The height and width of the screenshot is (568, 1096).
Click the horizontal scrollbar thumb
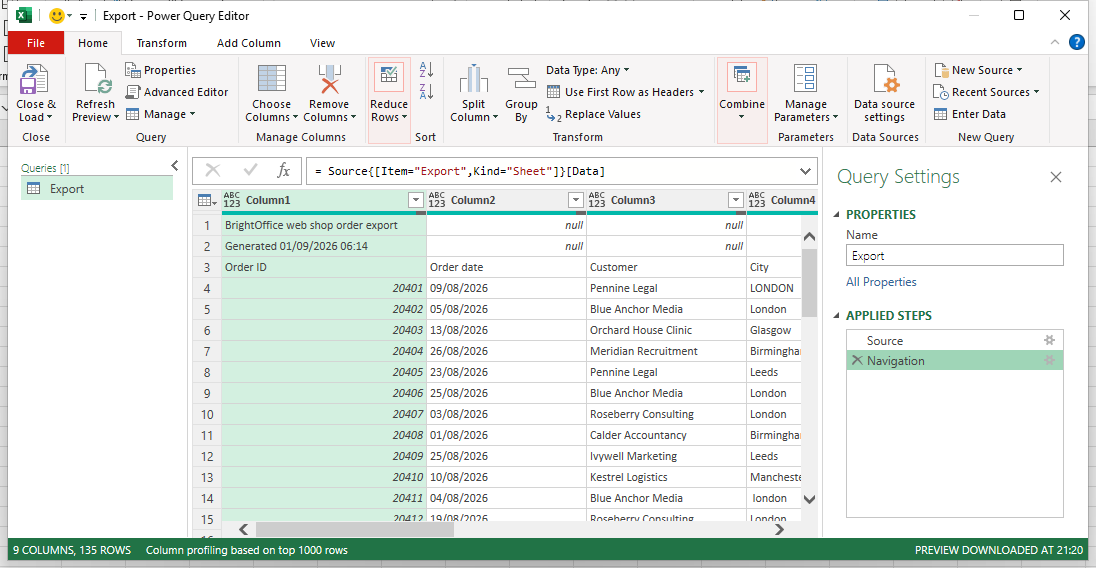point(354,530)
